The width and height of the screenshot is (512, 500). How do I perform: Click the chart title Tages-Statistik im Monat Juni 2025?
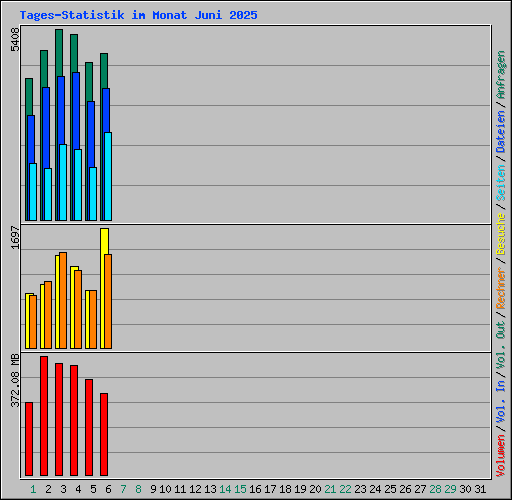click(x=138, y=15)
